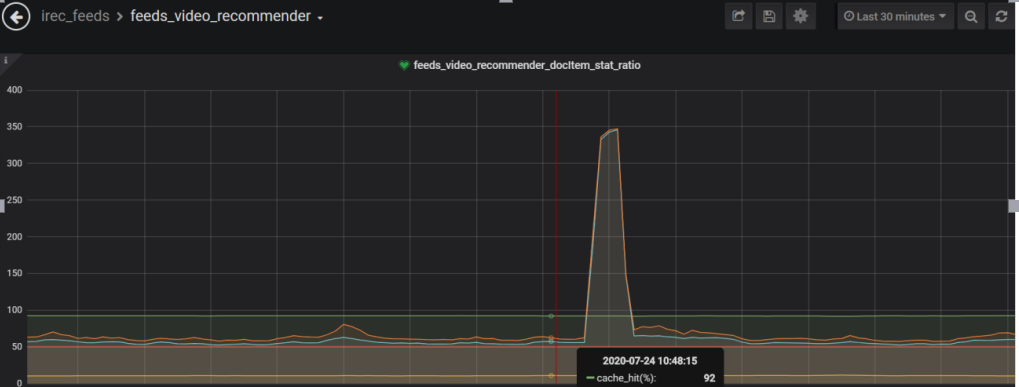Save dashboard with floppy disk icon
1019x387 pixels.
769,16
